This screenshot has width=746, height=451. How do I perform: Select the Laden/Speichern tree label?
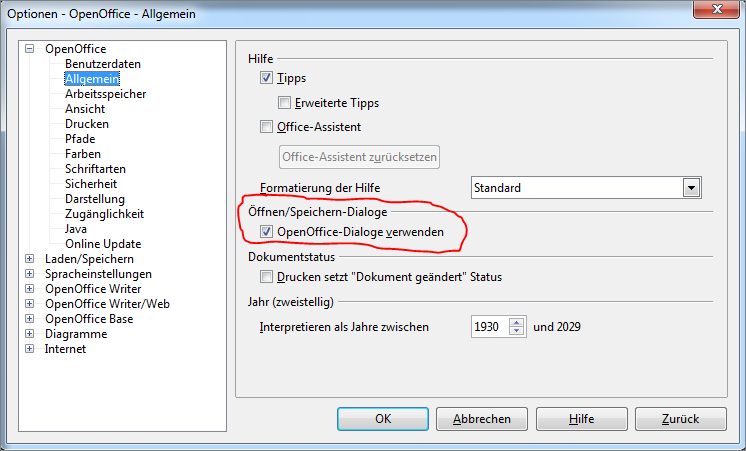(89, 259)
